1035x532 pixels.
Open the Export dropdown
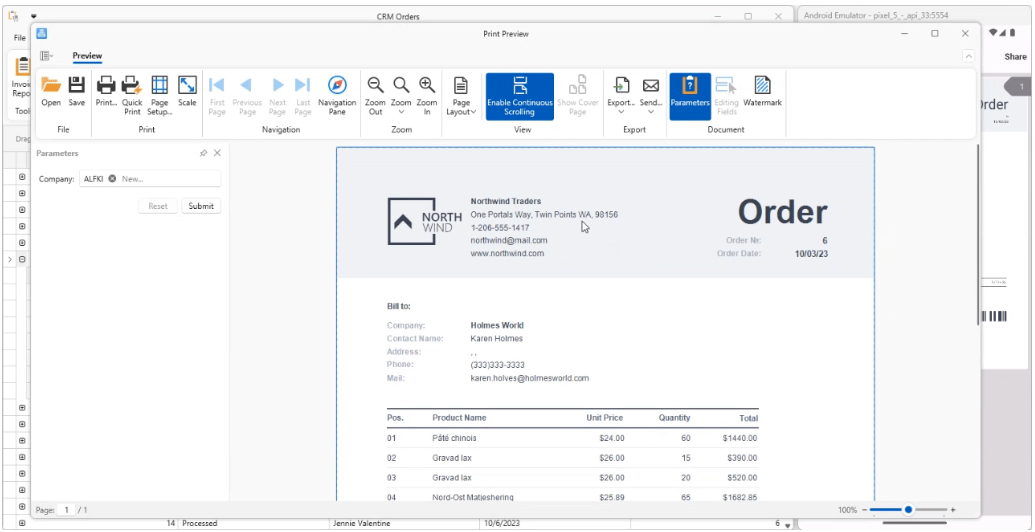[x=621, y=95]
